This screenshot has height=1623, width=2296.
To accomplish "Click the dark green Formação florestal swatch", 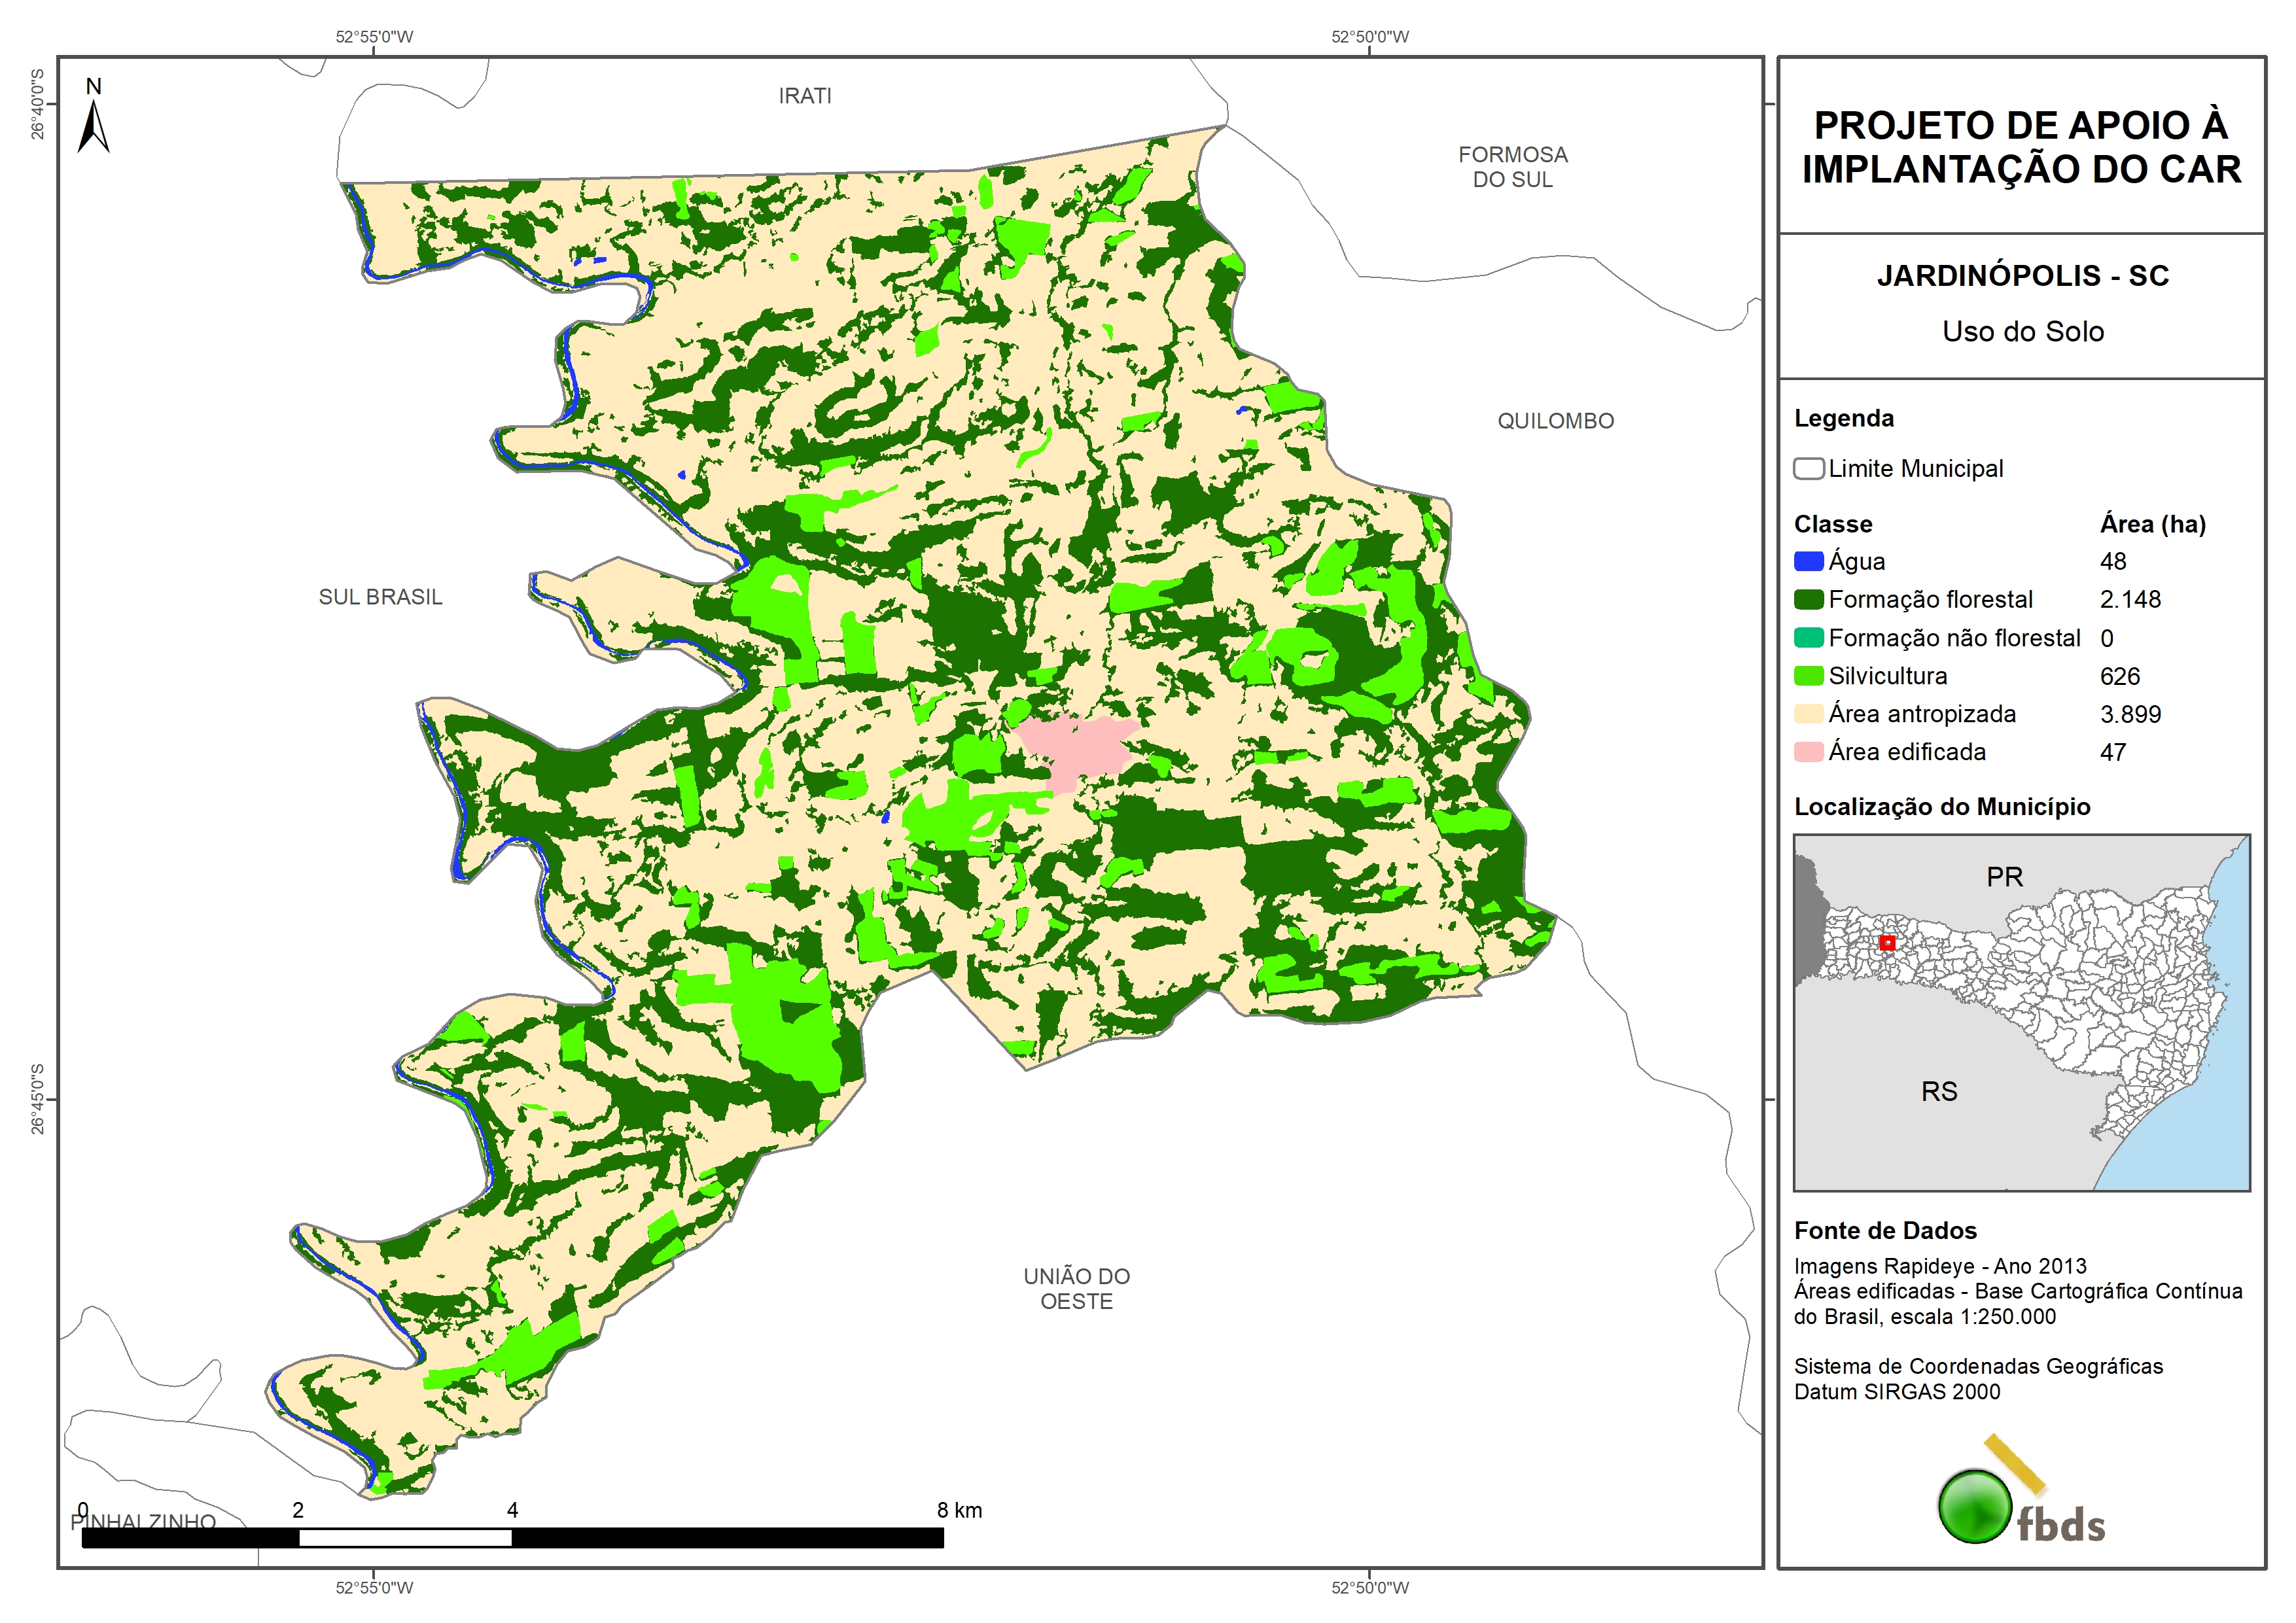I will [x=1808, y=600].
